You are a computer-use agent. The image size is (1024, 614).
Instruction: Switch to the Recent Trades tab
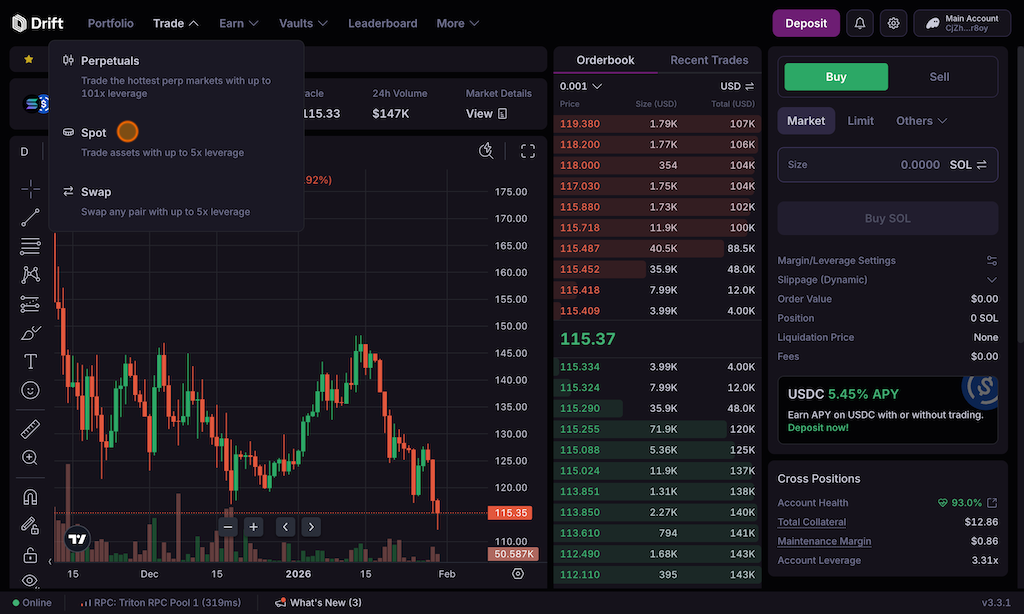click(709, 60)
